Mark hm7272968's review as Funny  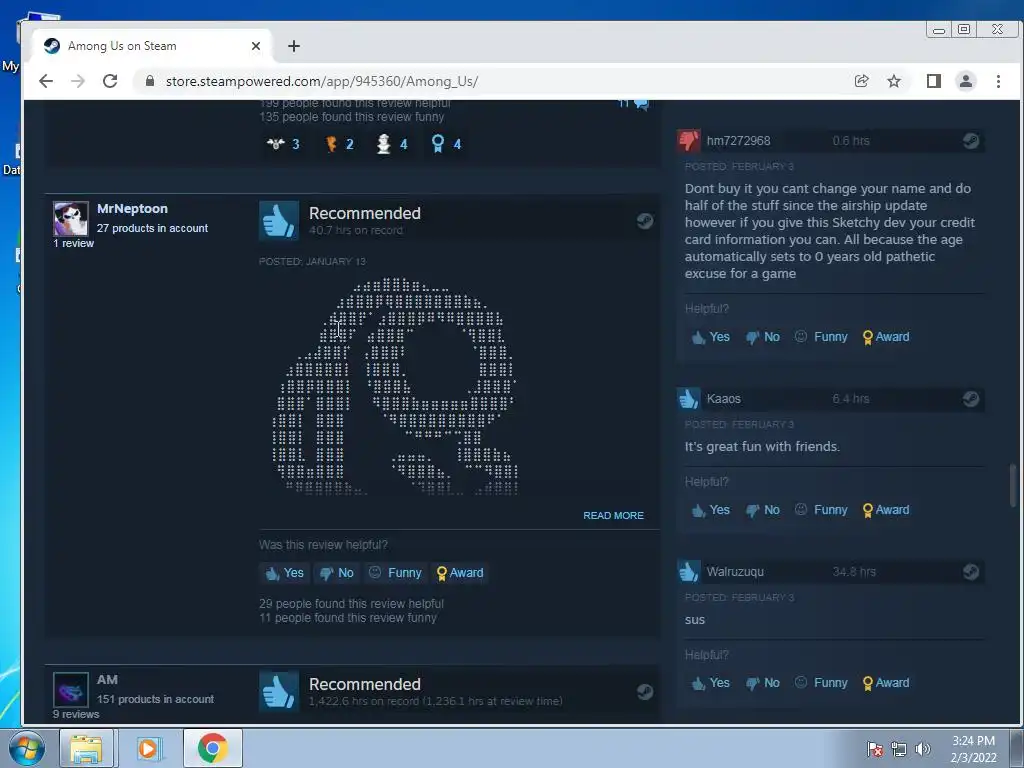pyautogui.click(x=821, y=337)
